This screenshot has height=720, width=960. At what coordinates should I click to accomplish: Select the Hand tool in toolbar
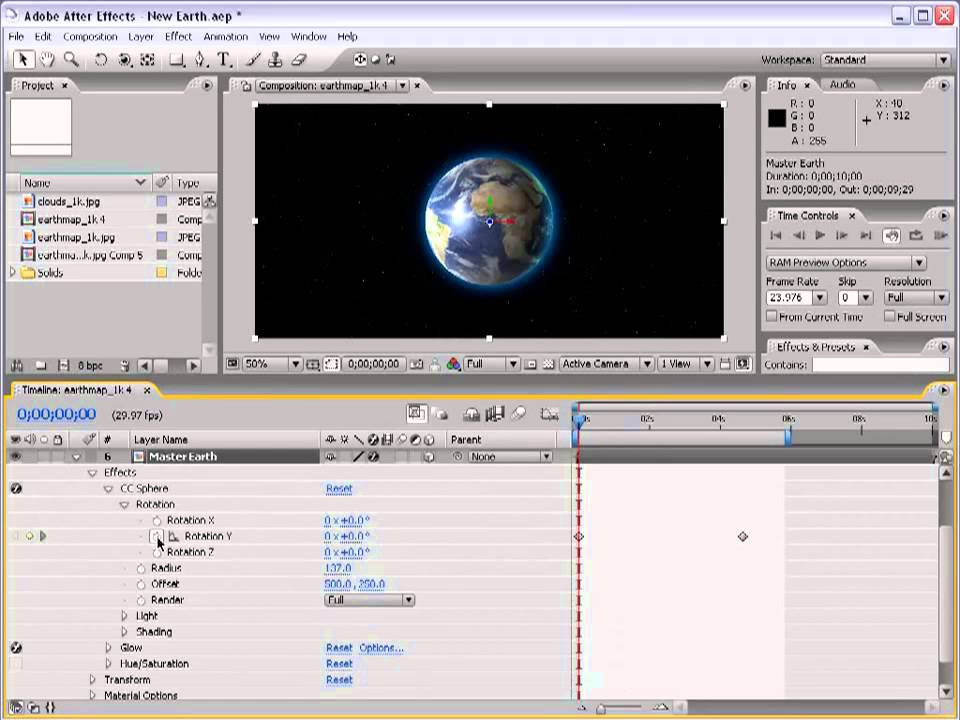click(x=47, y=60)
